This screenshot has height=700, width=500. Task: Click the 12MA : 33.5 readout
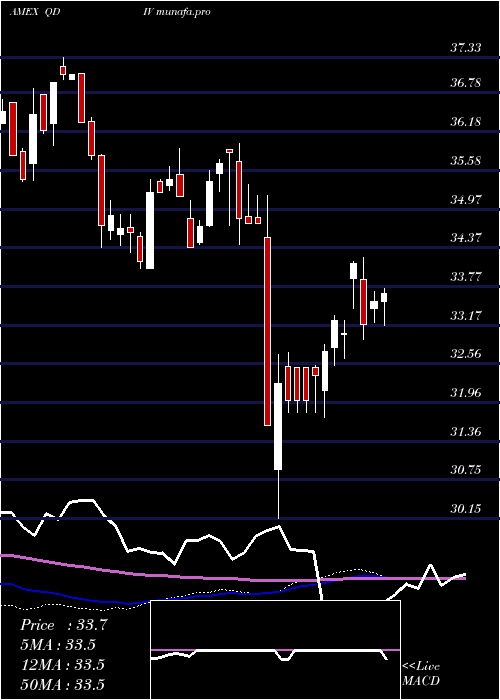coord(62,665)
